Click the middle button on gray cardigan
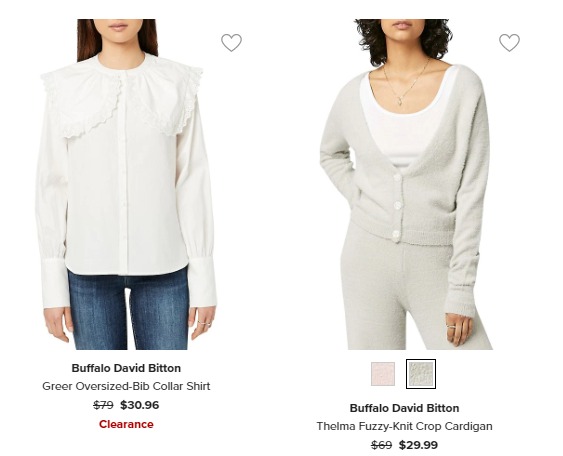The height and width of the screenshot is (456, 563). click(397, 205)
